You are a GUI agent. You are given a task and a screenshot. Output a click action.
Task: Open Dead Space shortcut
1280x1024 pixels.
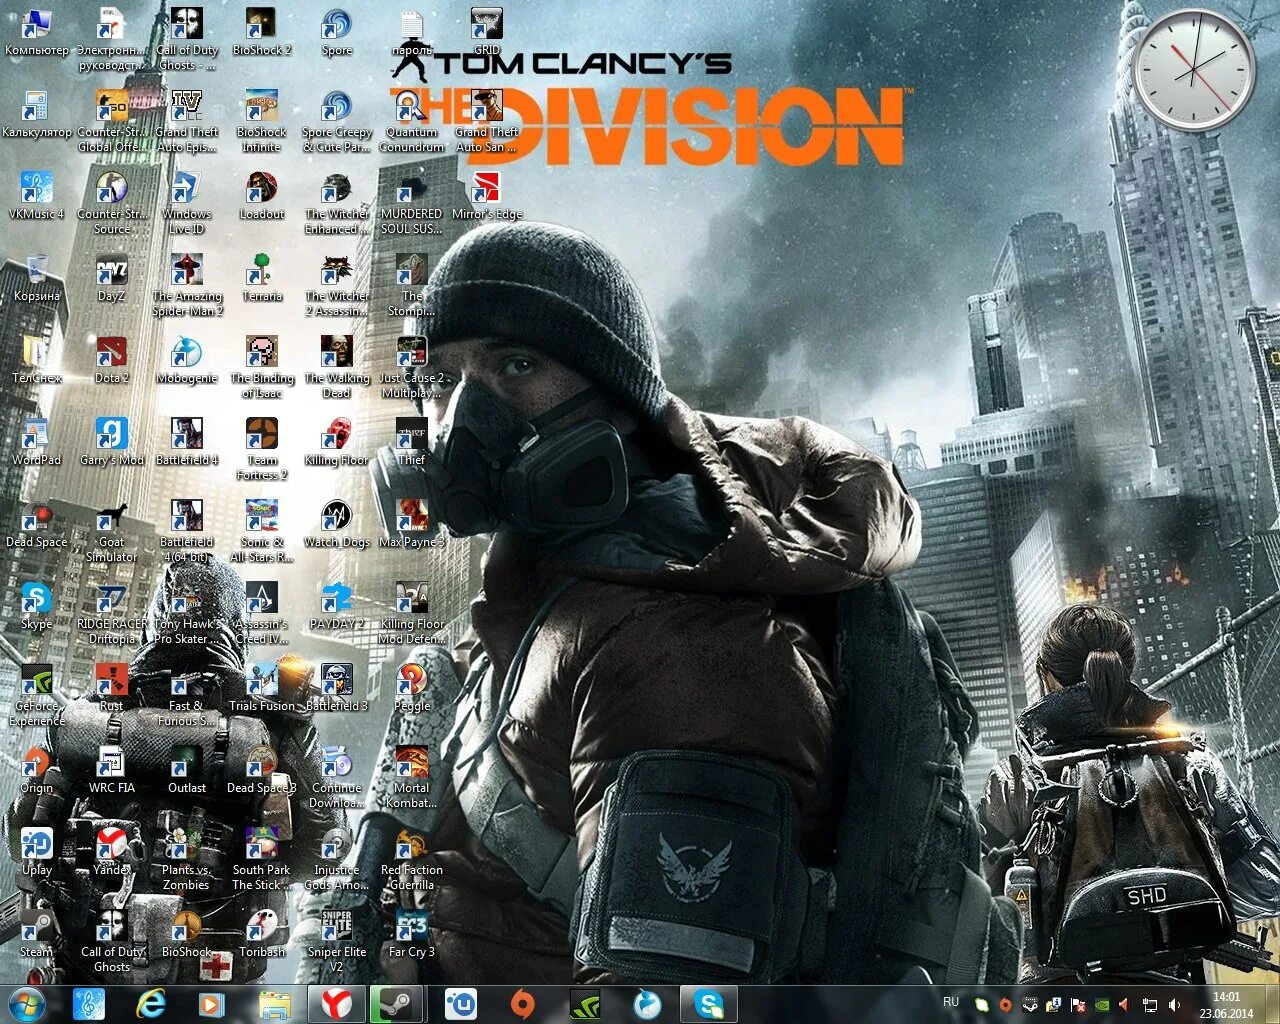[x=37, y=524]
